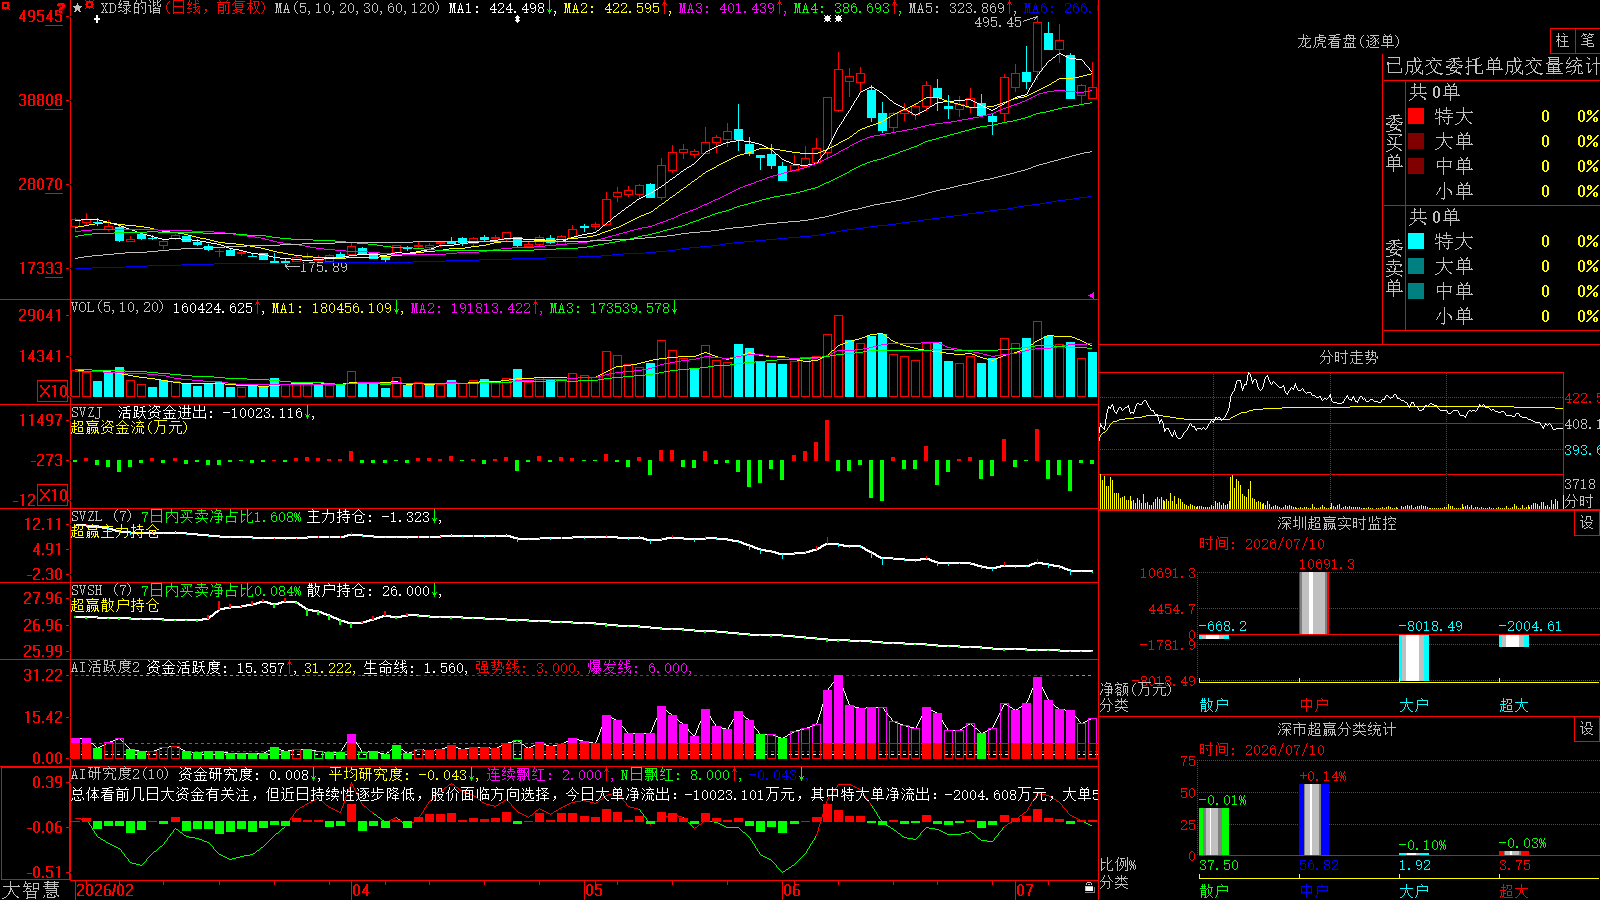
Task: Click the -8018.49 大户 bar in real-time monitor
Action: pyautogui.click(x=1414, y=658)
